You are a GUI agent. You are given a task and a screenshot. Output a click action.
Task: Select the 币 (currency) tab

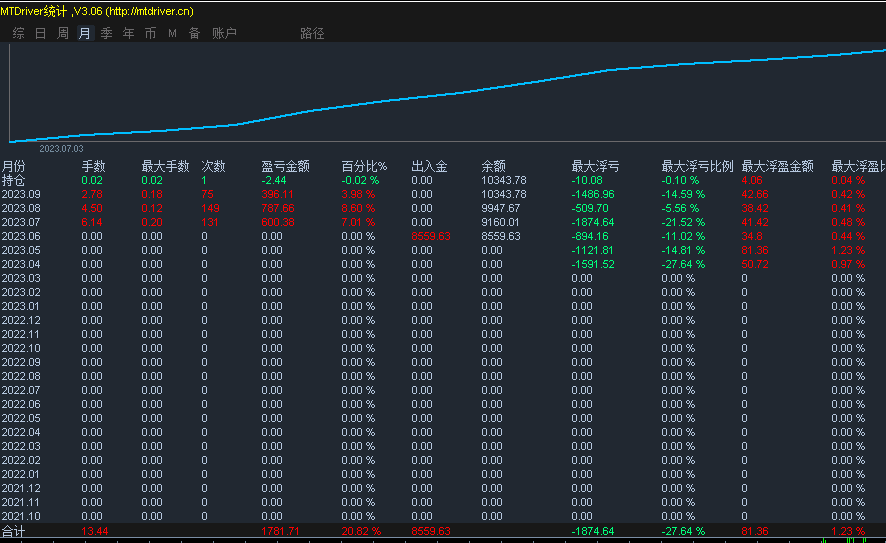click(x=151, y=33)
